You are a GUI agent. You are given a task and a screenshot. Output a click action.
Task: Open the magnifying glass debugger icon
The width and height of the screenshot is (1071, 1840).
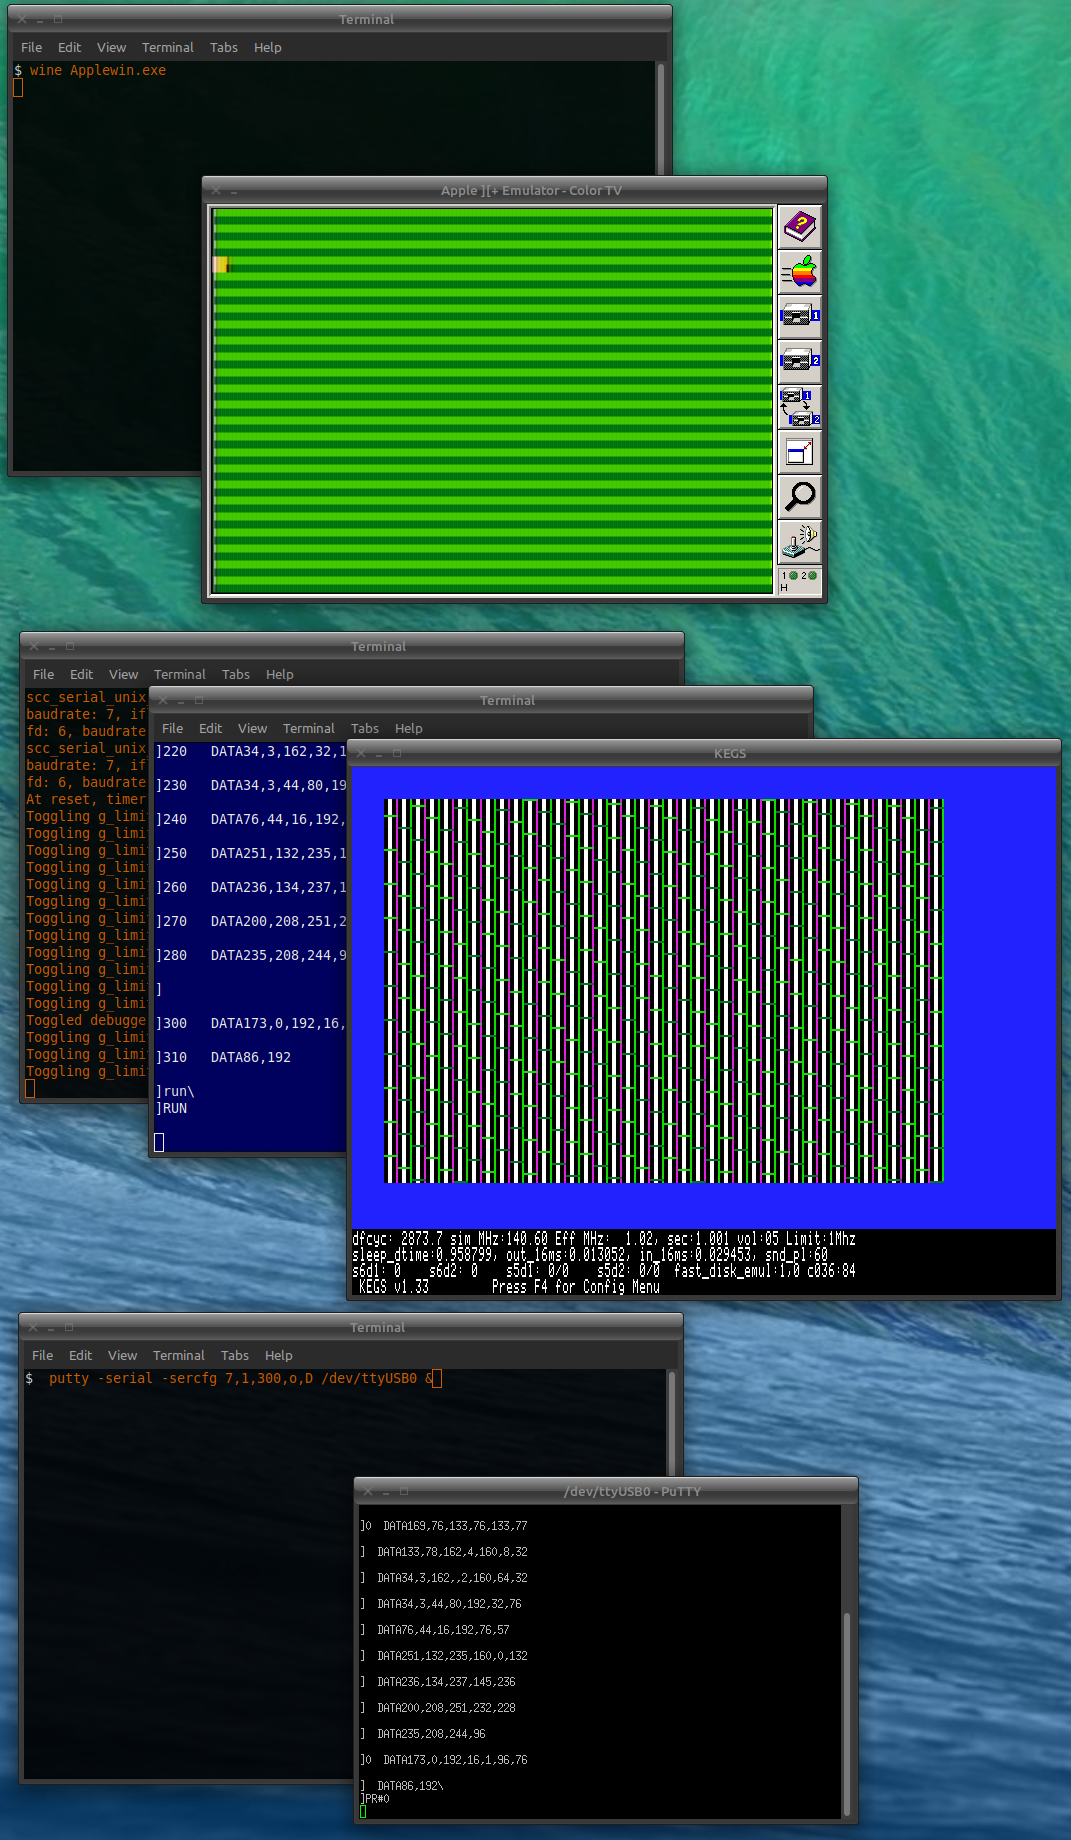click(x=799, y=496)
